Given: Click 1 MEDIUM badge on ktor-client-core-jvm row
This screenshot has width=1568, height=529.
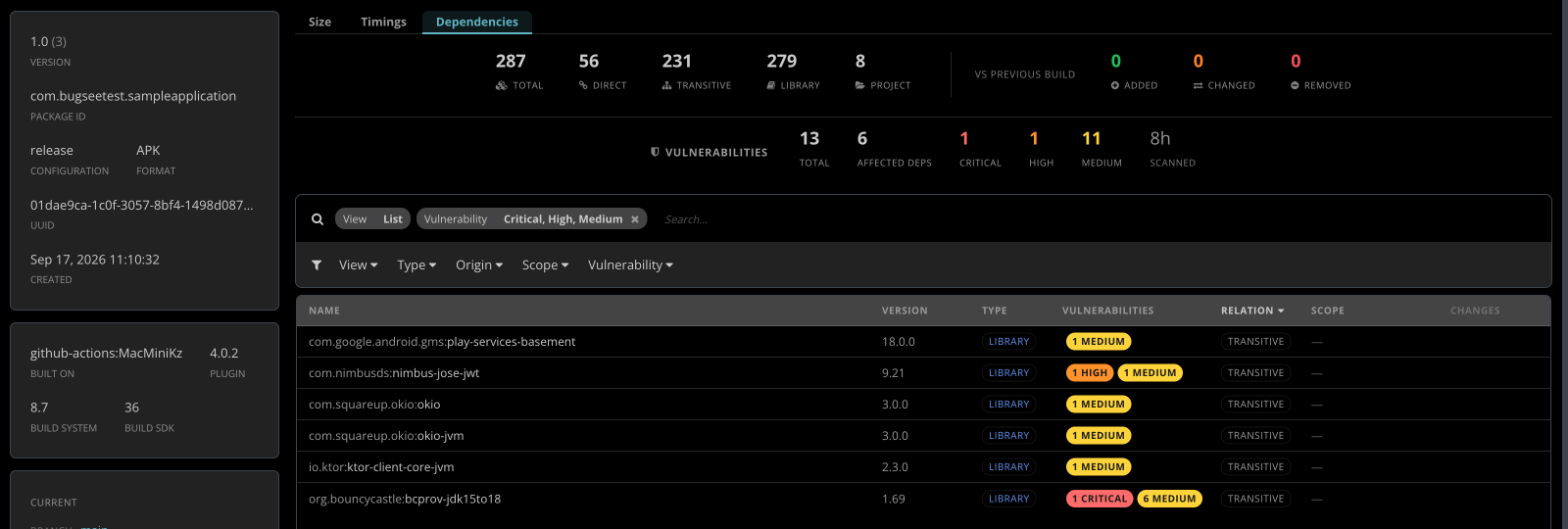Looking at the screenshot, I should [x=1098, y=467].
